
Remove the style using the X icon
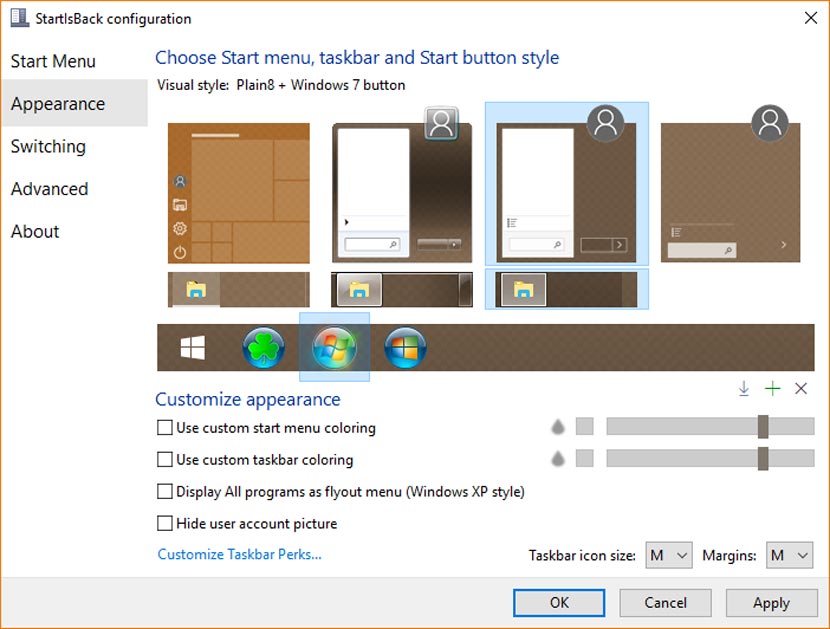click(x=800, y=388)
